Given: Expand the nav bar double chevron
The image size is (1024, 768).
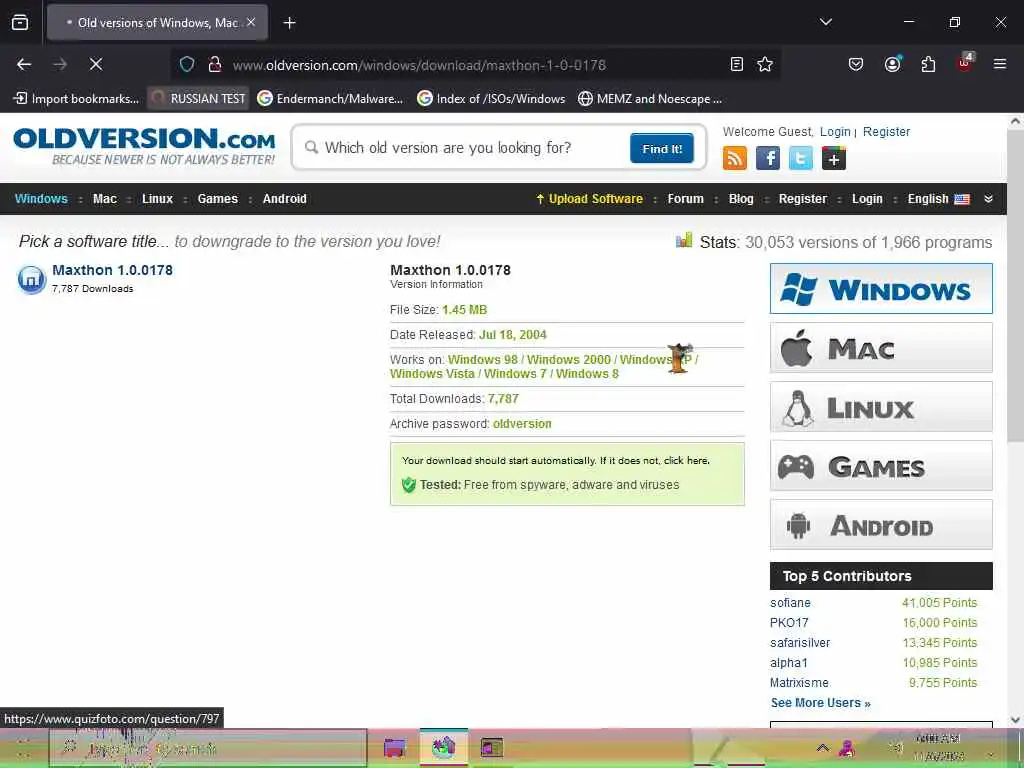Looking at the screenshot, I should [x=988, y=199].
